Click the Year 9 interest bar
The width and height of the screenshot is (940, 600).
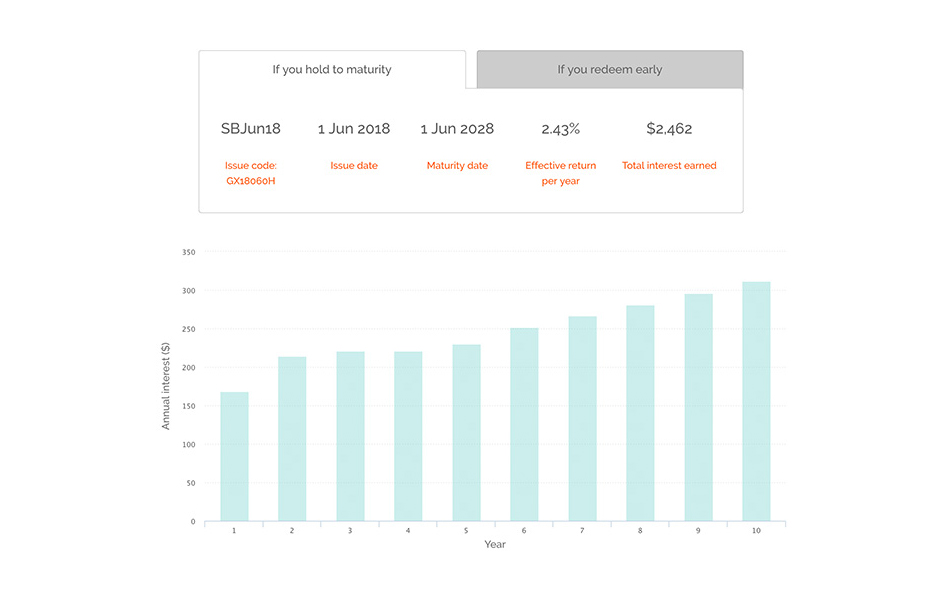[698, 408]
